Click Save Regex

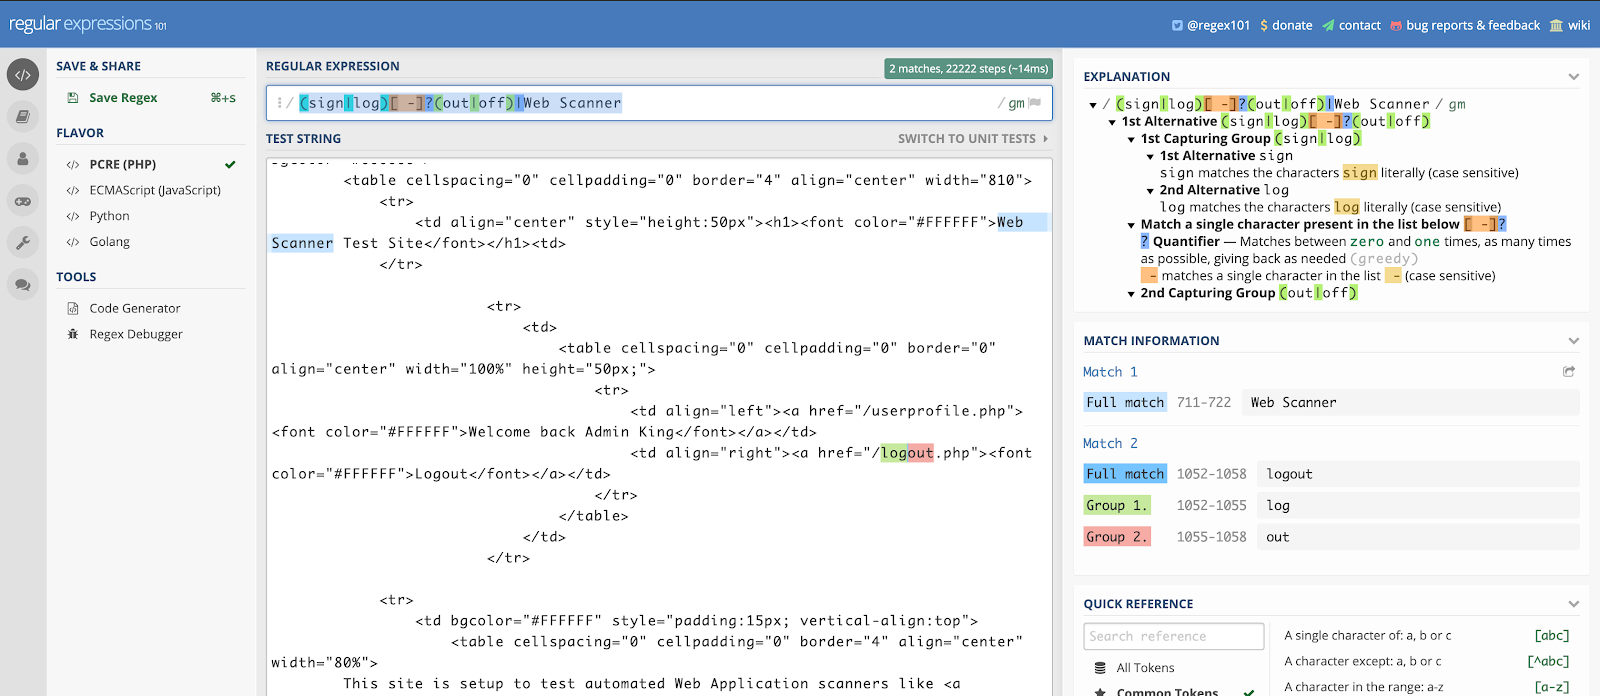(122, 98)
